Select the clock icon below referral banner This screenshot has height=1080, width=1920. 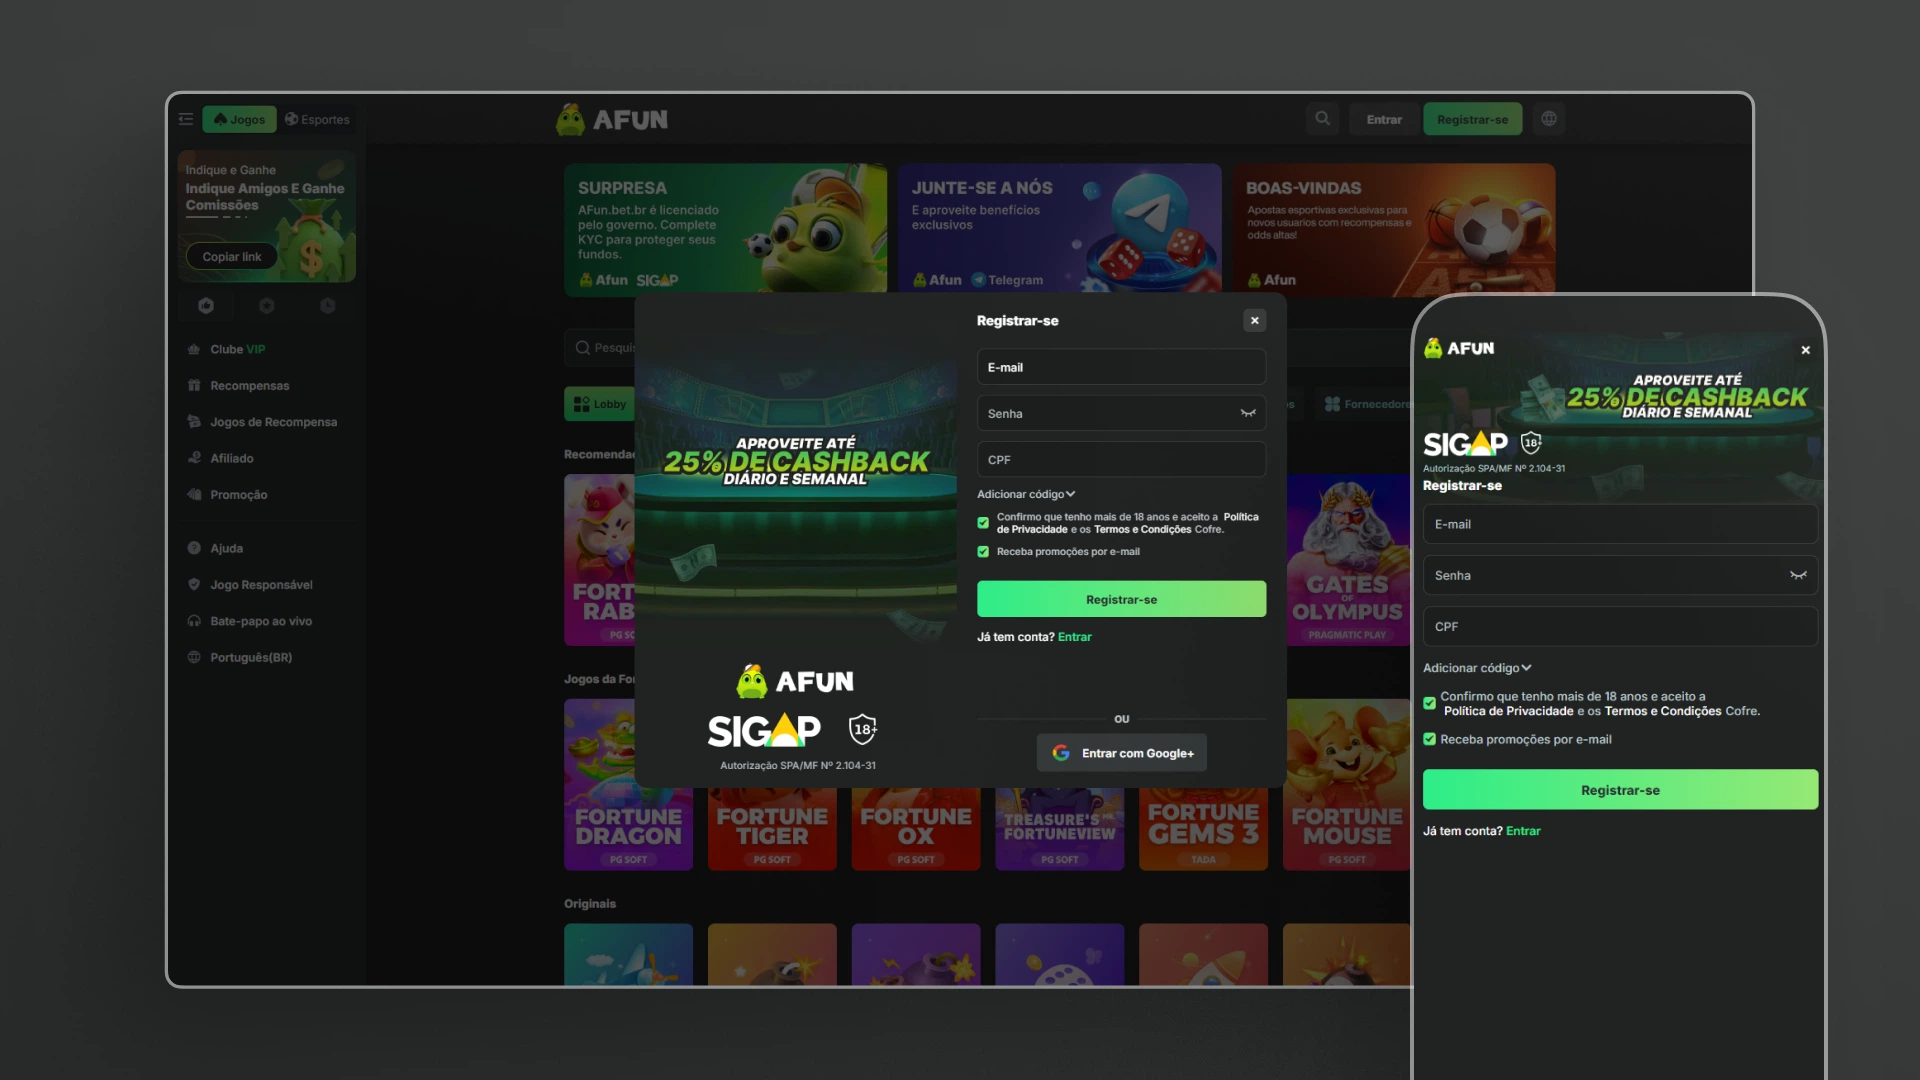click(327, 305)
